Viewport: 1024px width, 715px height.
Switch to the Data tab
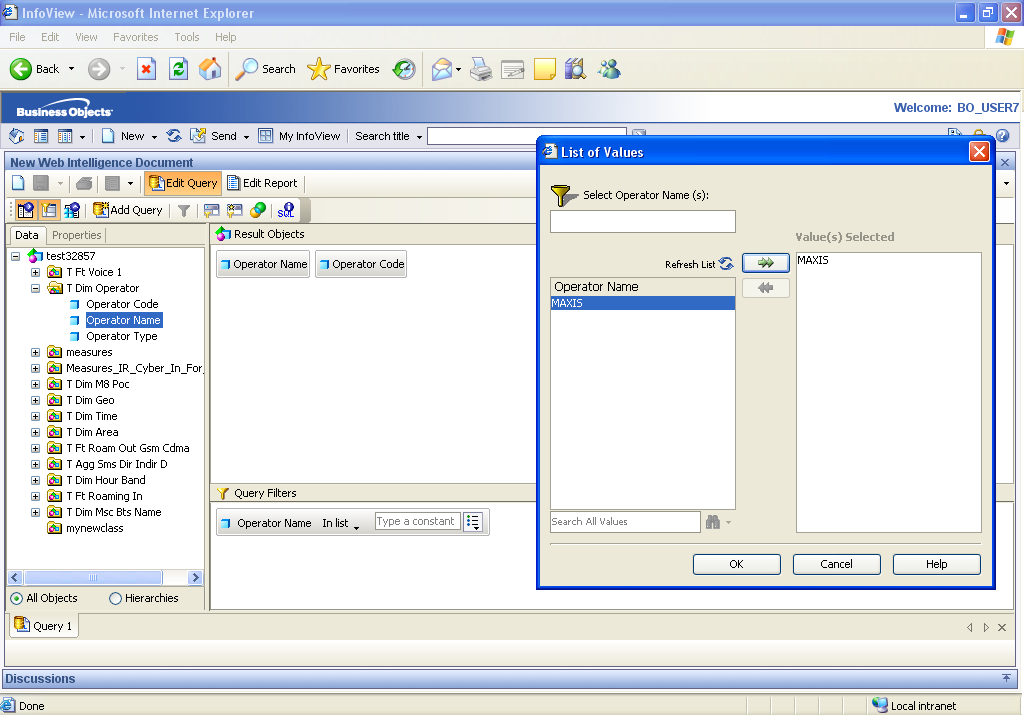[27, 235]
